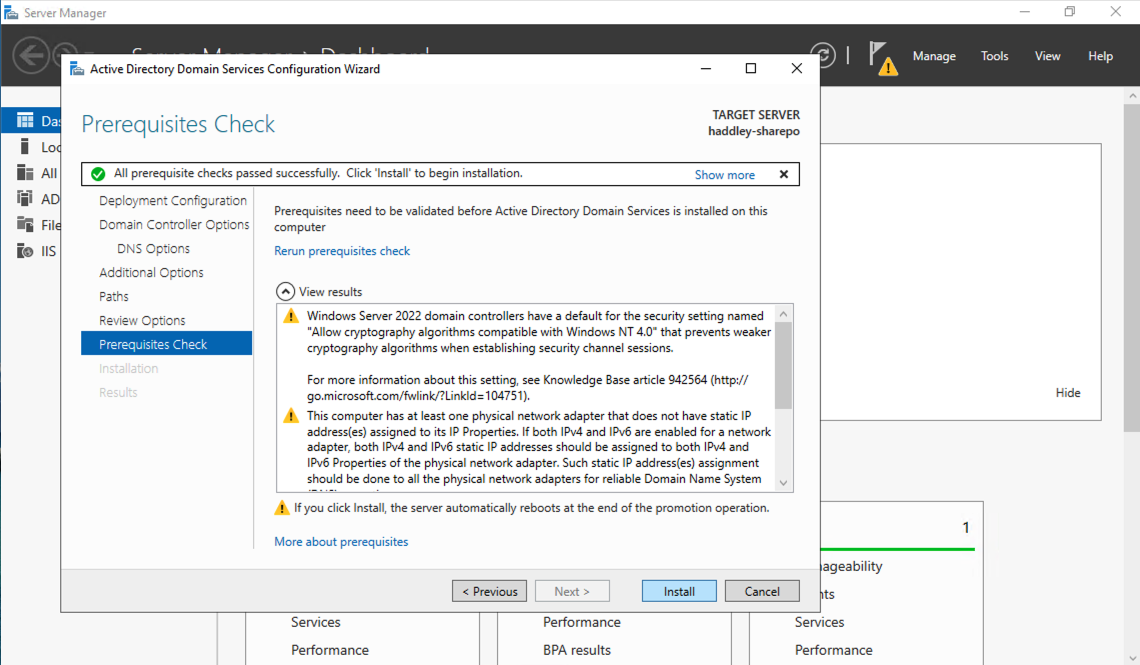
Task: Go to DNS Options step
Action: tap(153, 249)
